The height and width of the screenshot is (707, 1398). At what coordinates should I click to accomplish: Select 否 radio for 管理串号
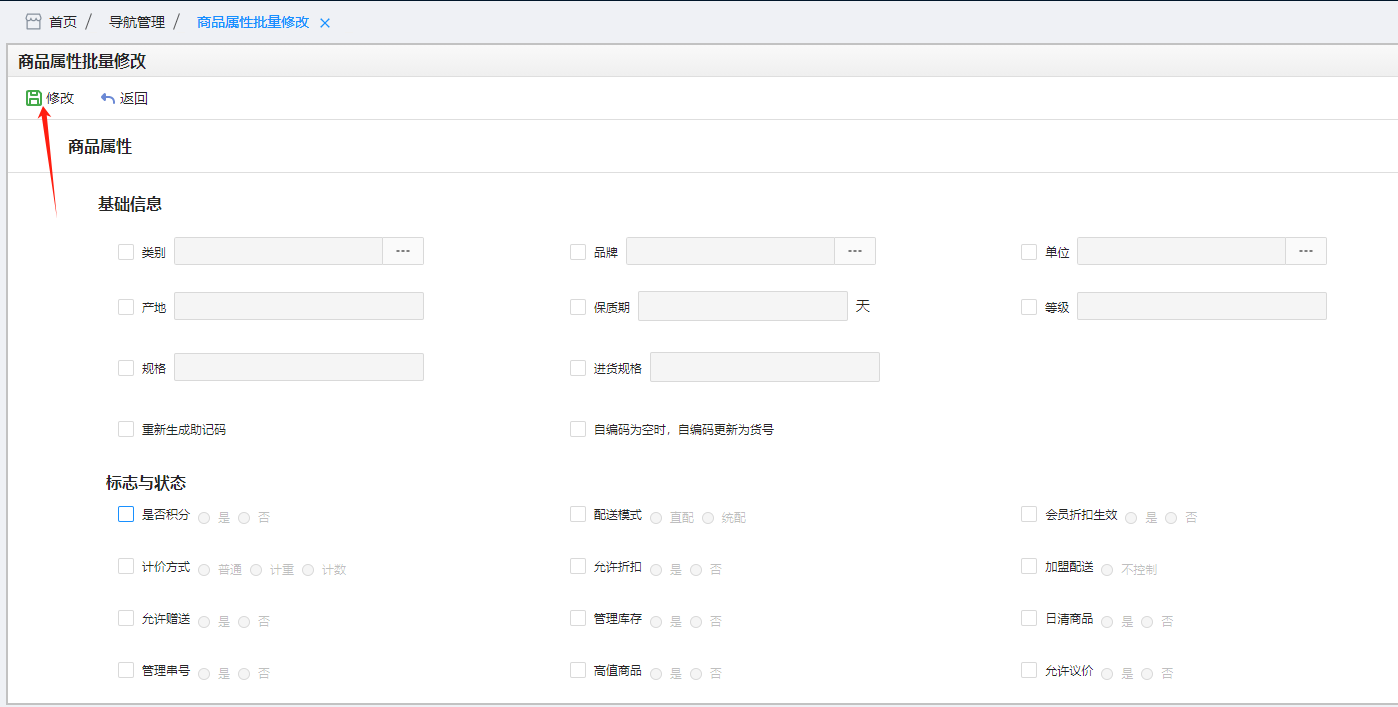click(x=244, y=674)
